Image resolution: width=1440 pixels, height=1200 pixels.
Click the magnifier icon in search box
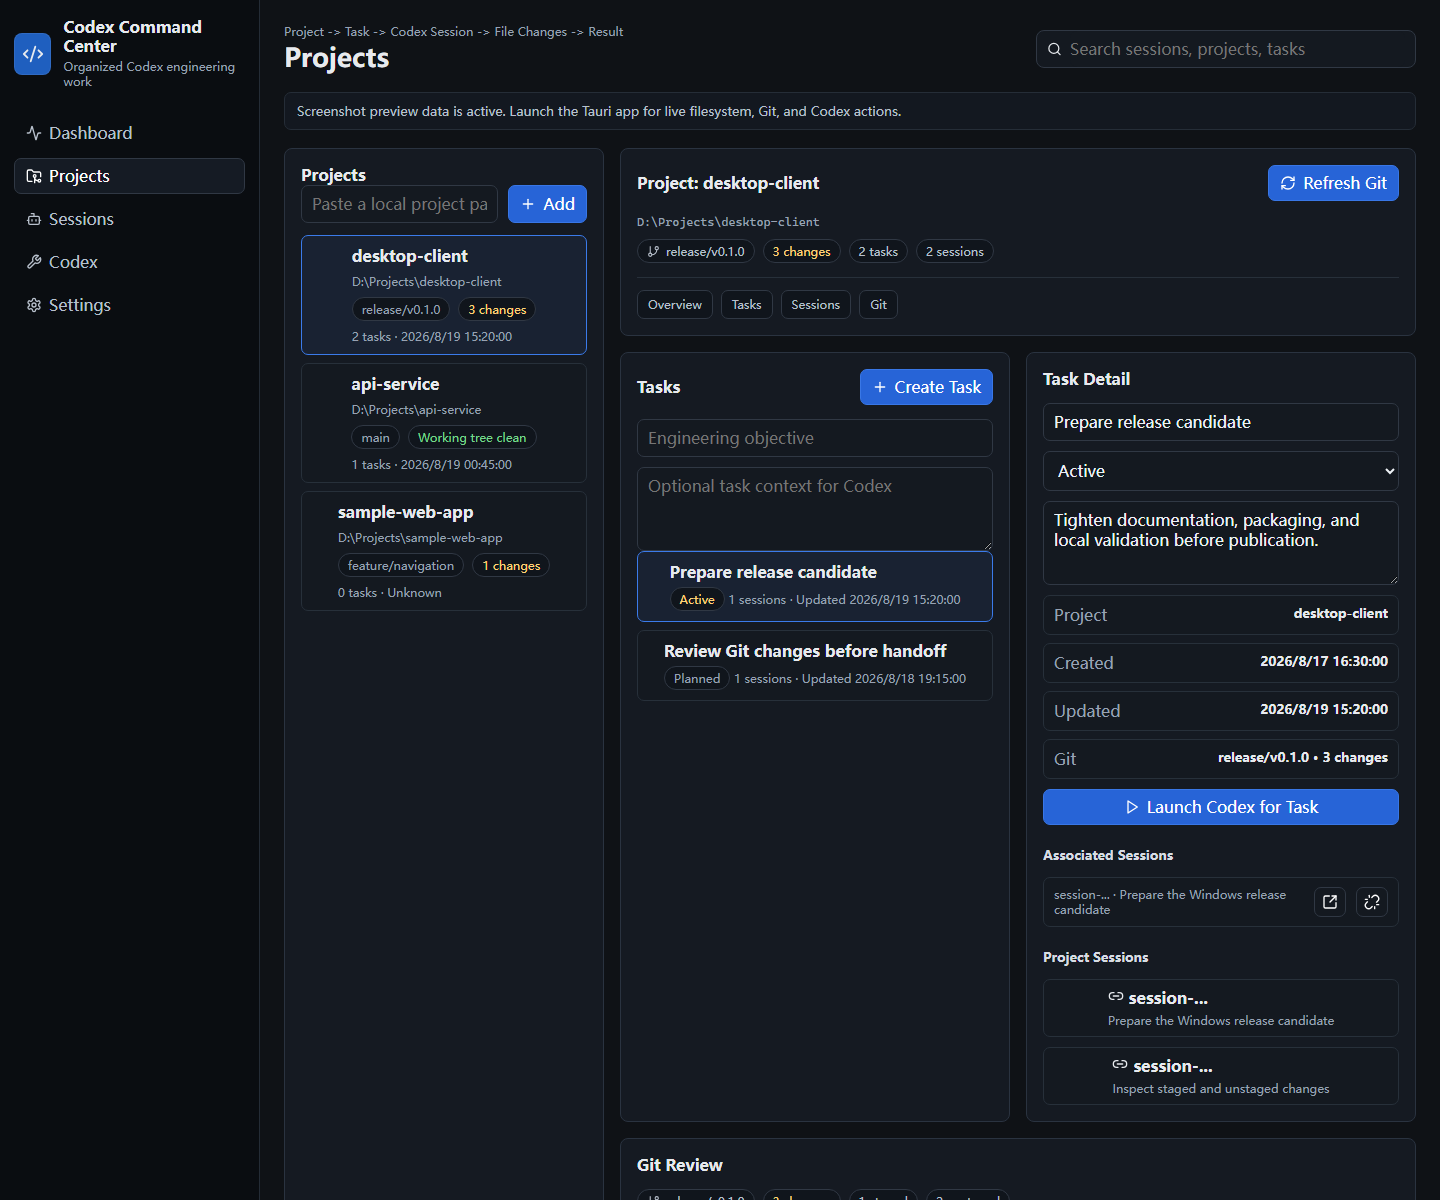[x=1054, y=49]
